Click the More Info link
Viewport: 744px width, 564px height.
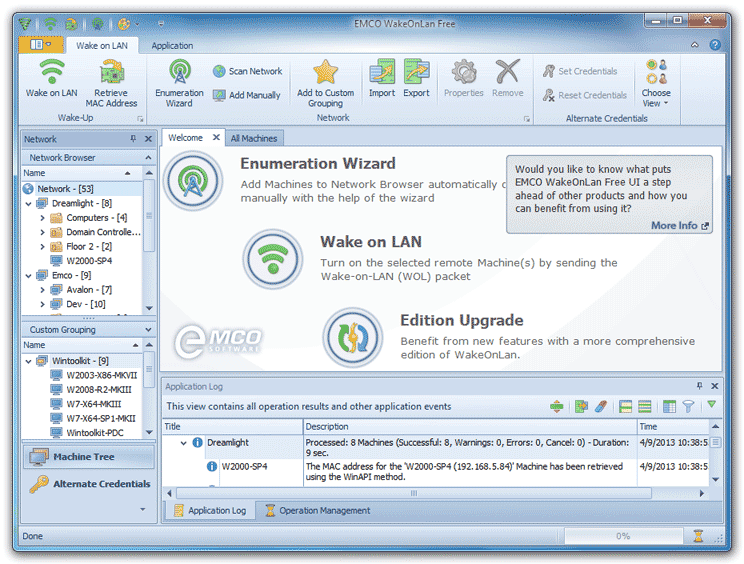coord(679,225)
